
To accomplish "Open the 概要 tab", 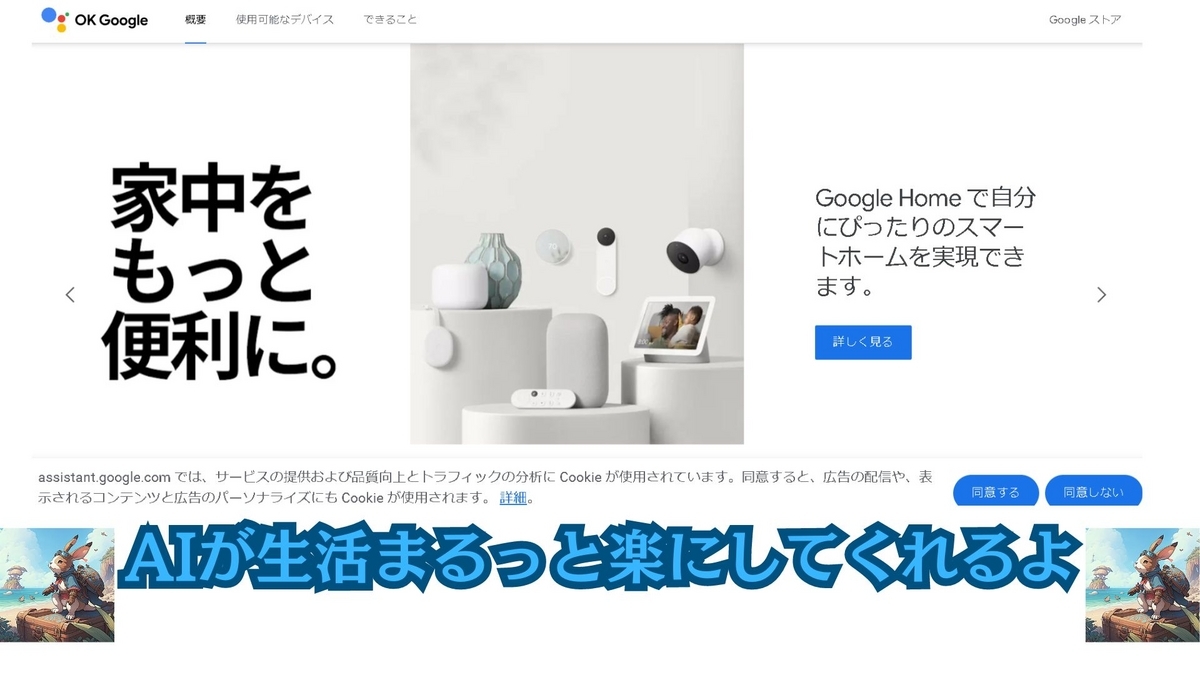I will tap(196, 20).
